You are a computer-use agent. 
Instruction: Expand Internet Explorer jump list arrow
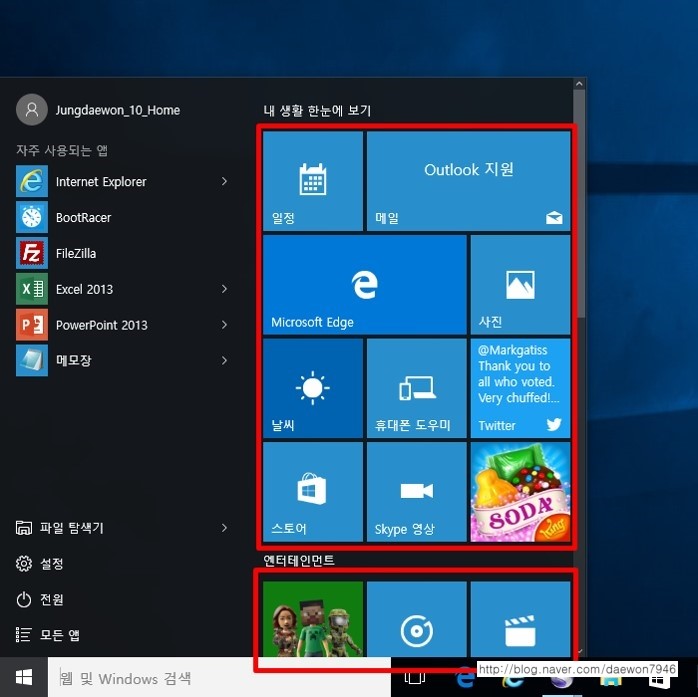[x=224, y=181]
